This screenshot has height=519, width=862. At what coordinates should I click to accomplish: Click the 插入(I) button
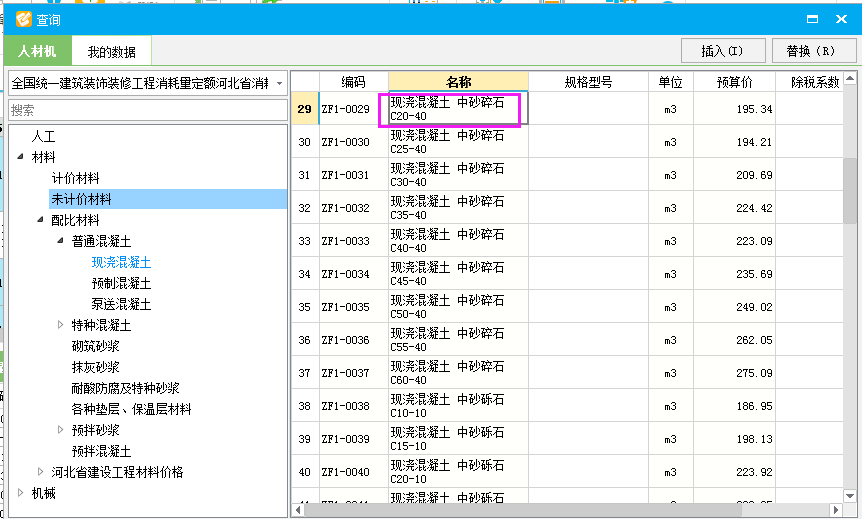click(x=723, y=51)
